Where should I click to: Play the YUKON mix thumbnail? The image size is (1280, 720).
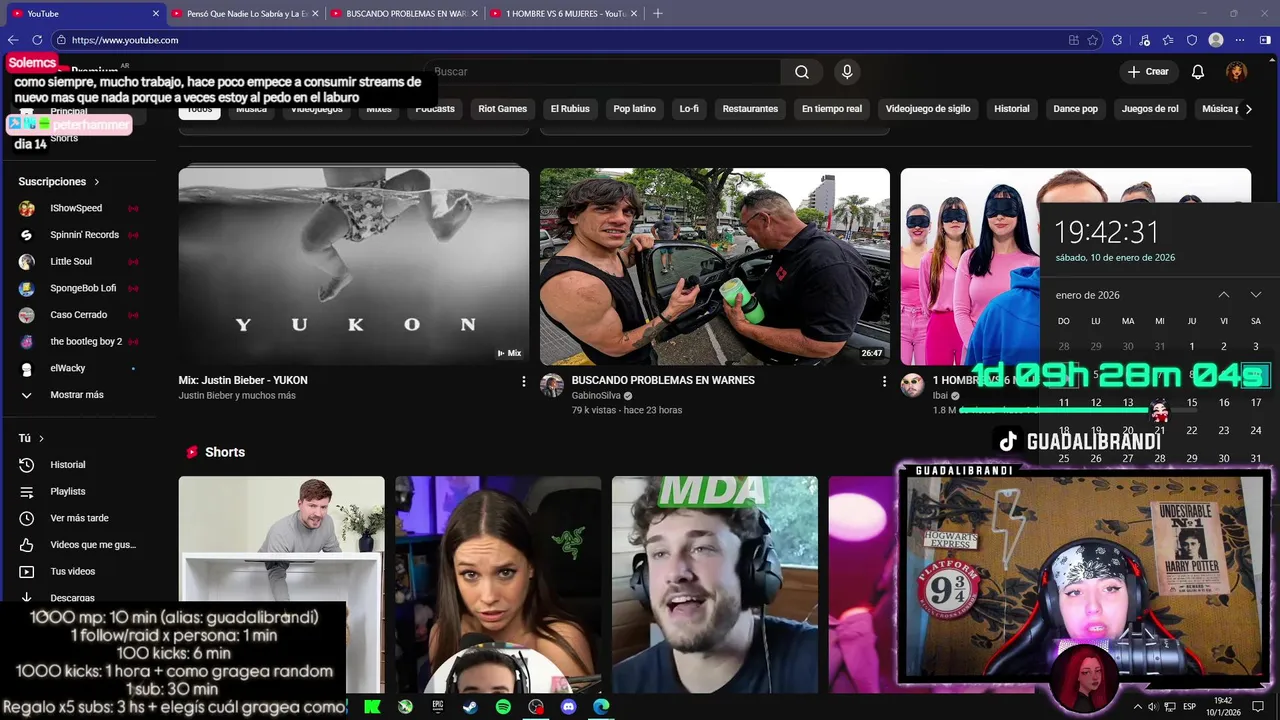[354, 266]
